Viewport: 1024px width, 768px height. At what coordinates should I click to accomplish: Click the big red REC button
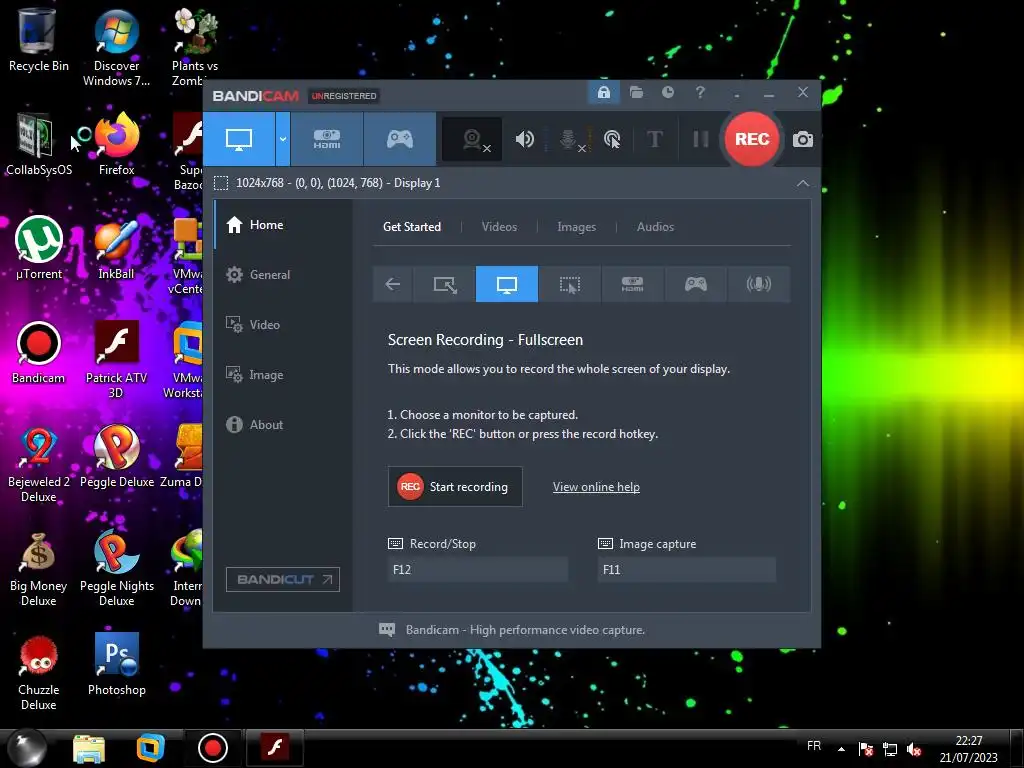point(752,139)
